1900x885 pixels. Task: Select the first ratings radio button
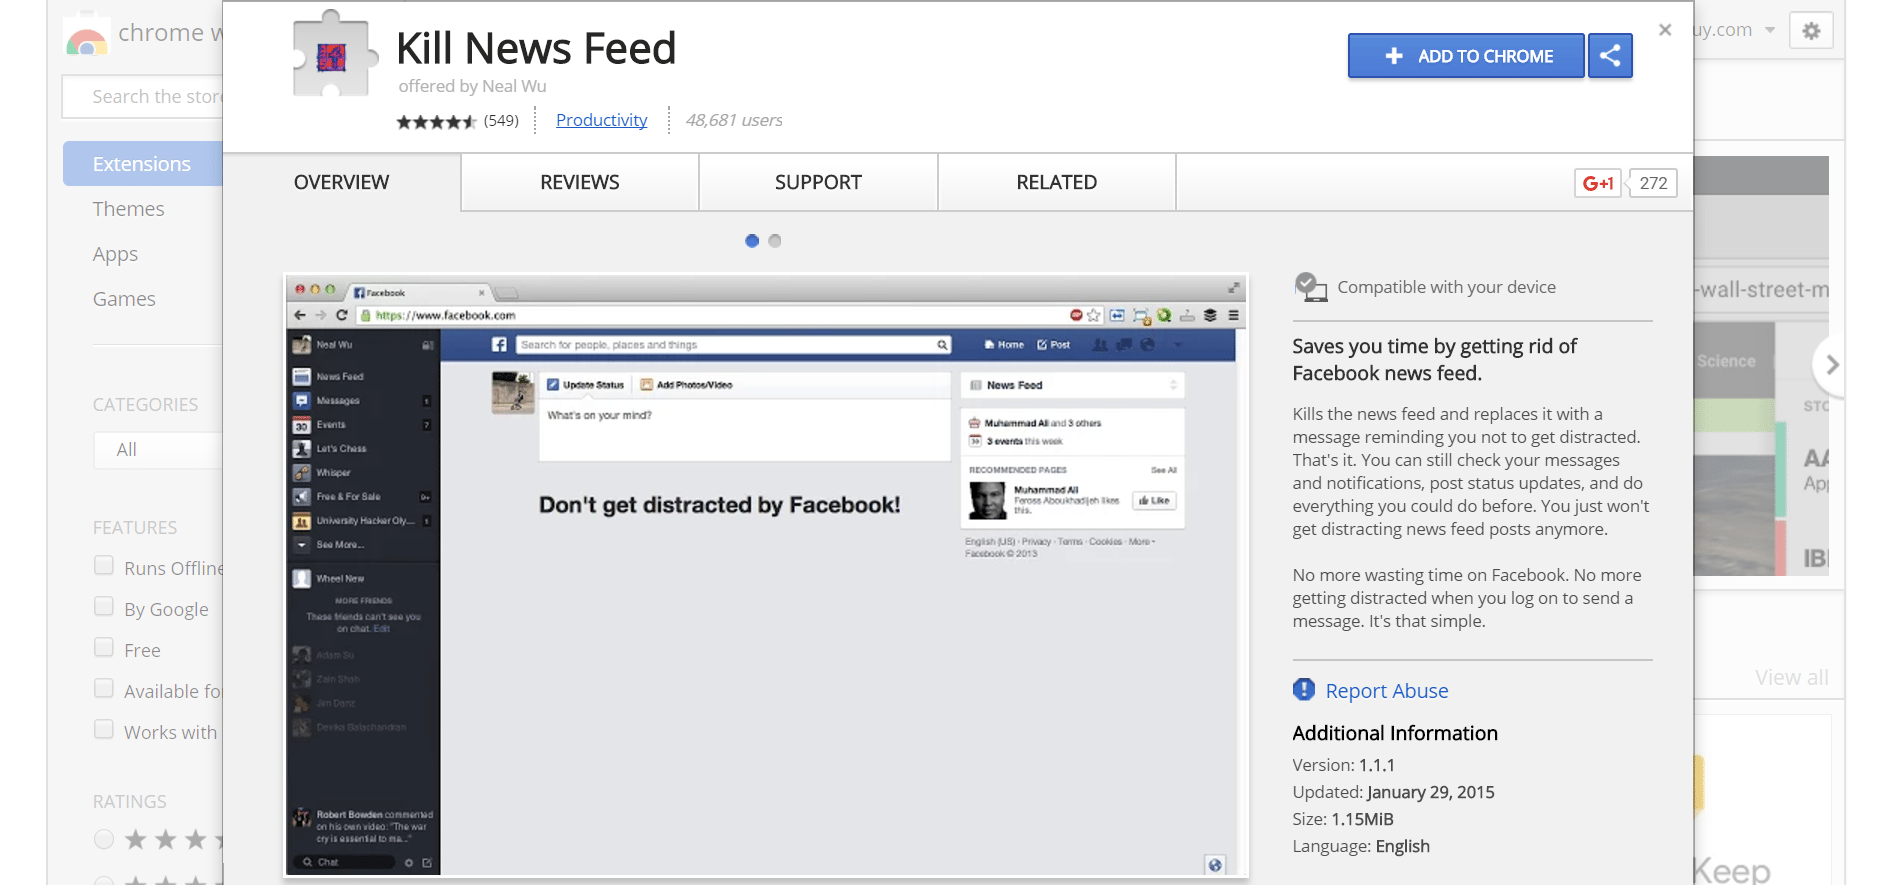point(104,839)
